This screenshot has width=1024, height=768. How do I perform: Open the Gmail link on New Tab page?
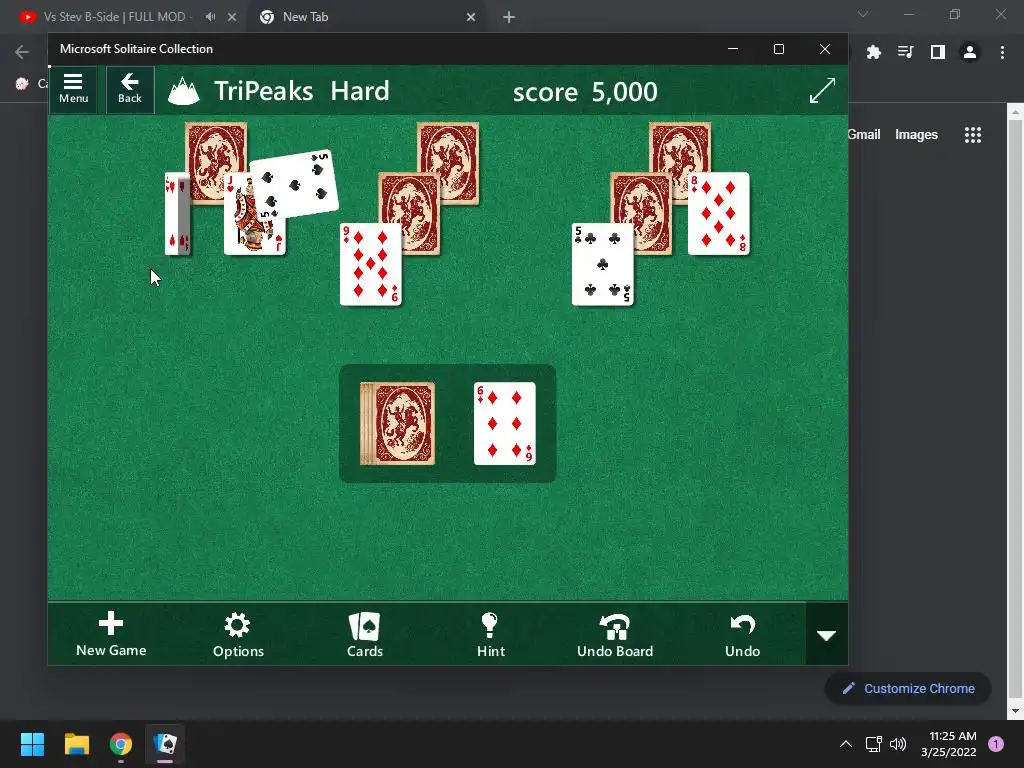click(864, 135)
